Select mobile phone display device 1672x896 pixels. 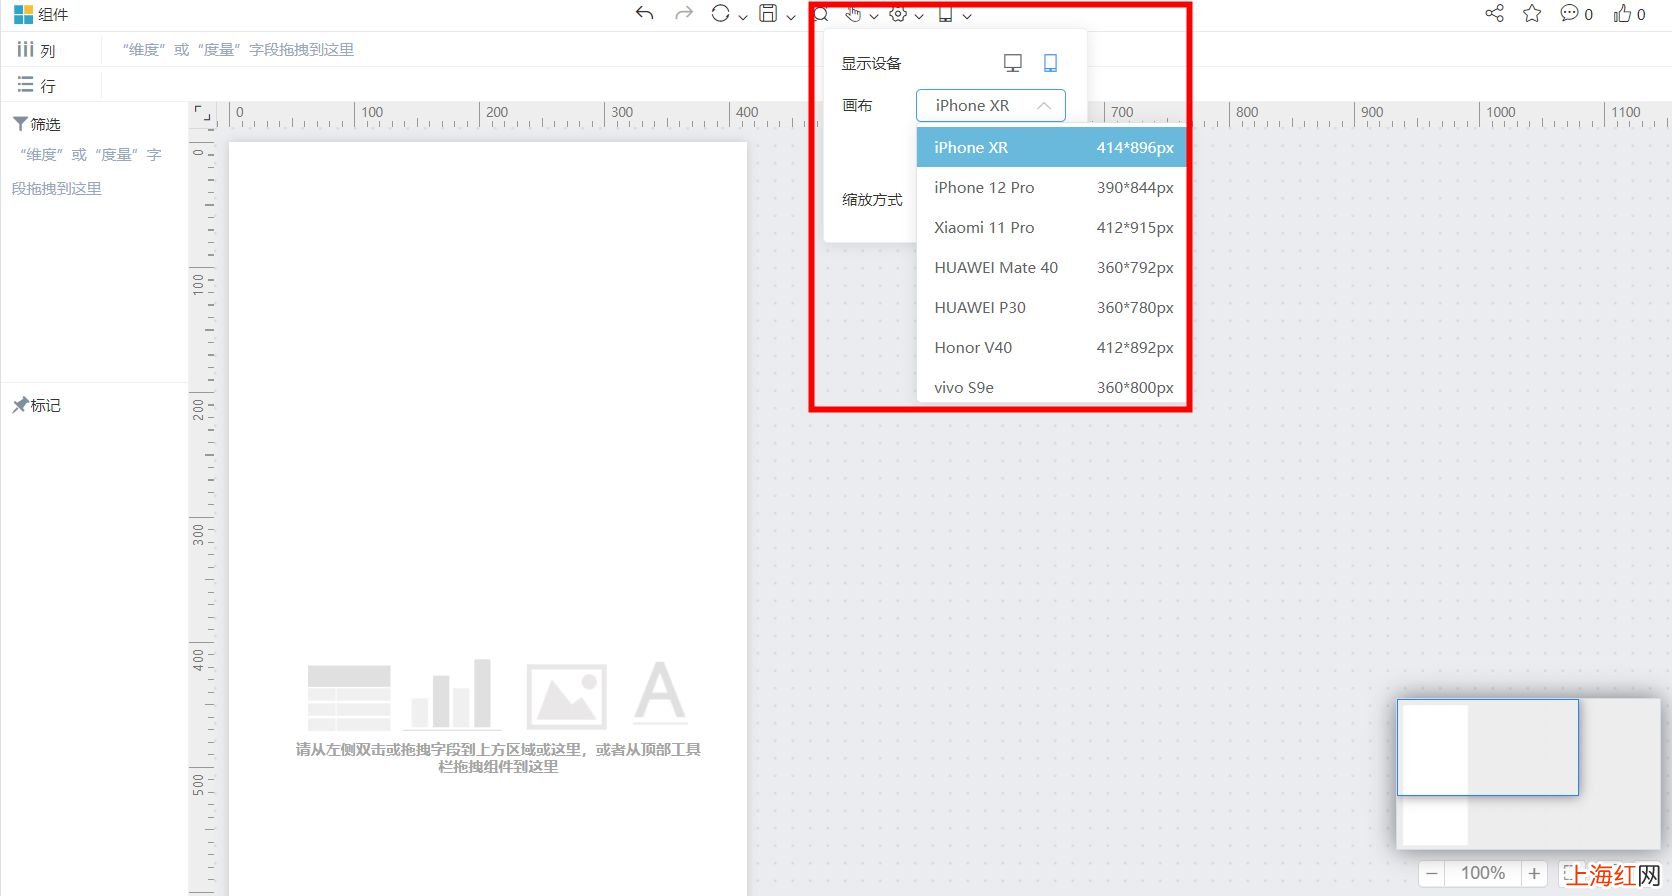coord(1050,63)
